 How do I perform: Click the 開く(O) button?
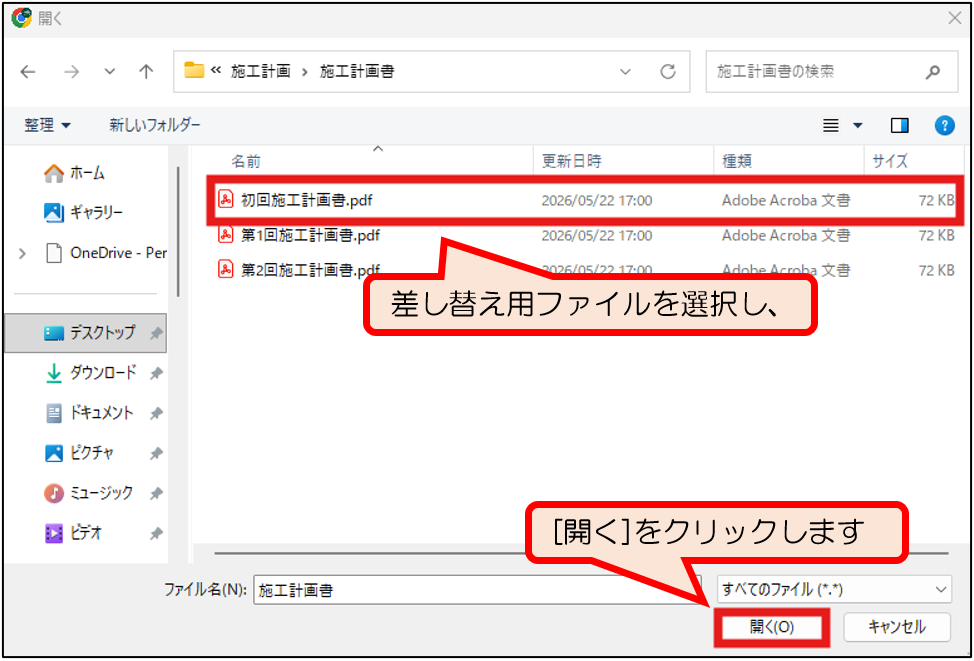click(771, 627)
